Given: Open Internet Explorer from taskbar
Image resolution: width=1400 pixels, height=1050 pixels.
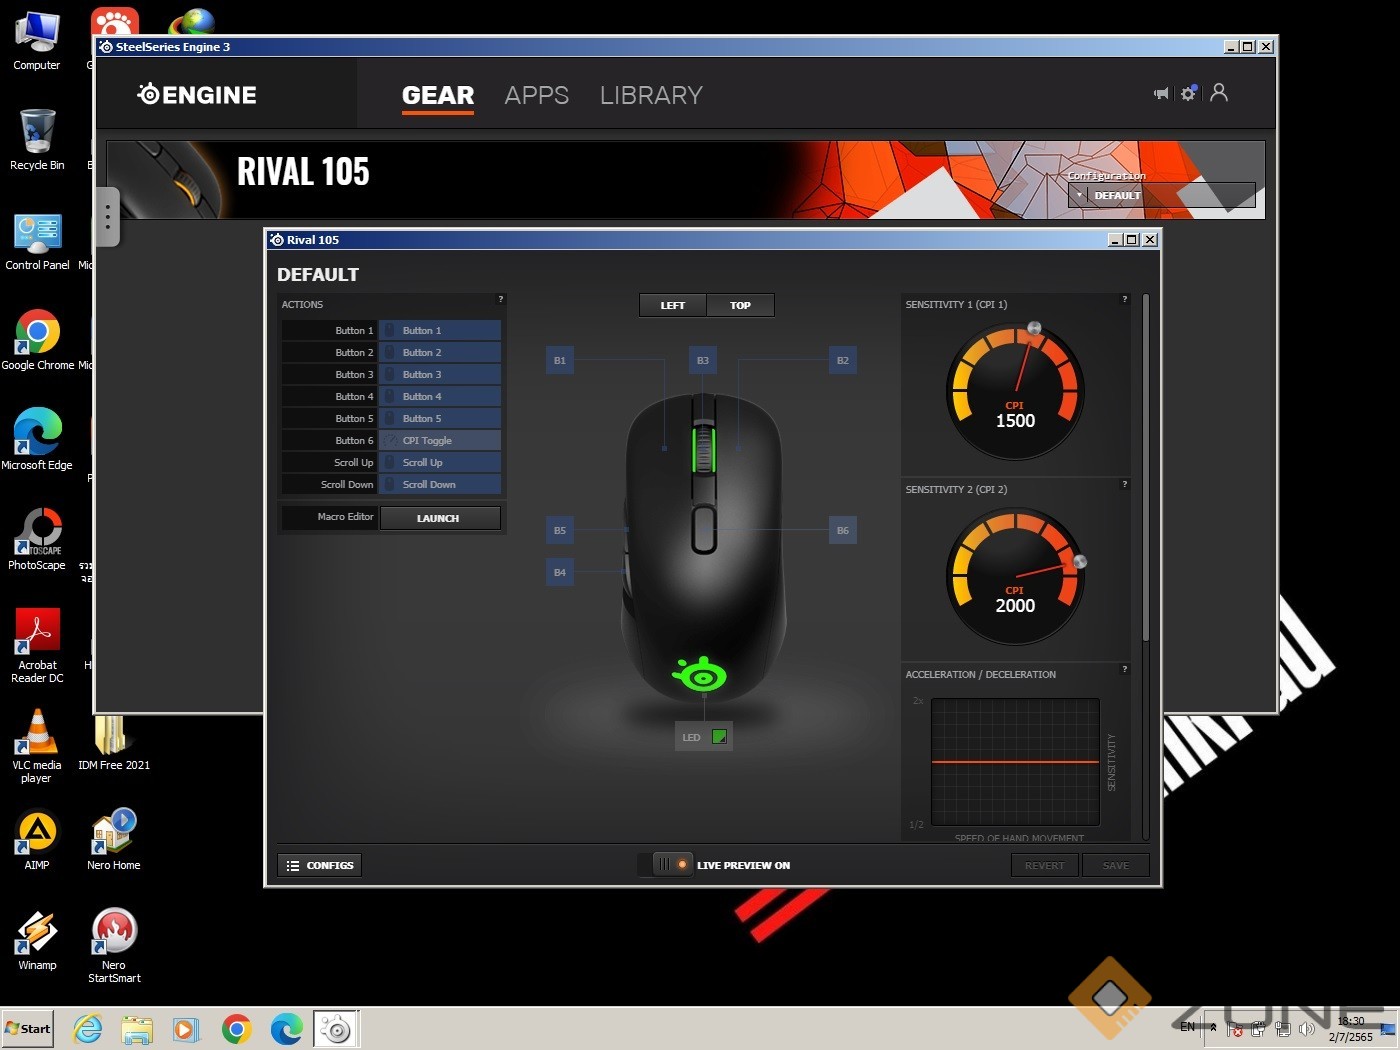Looking at the screenshot, I should pyautogui.click(x=88, y=1029).
